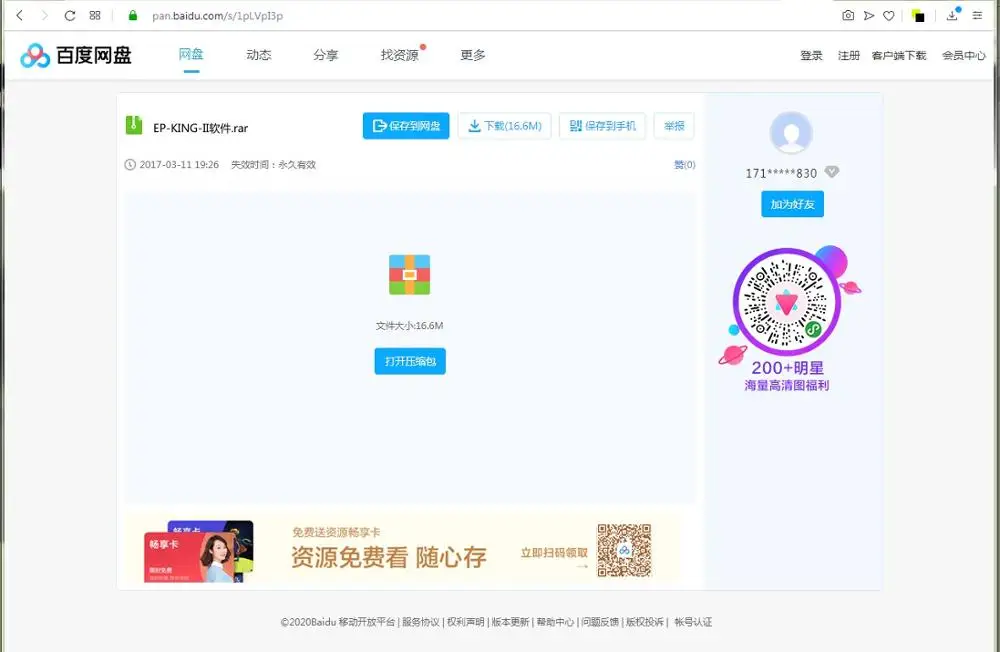Bookmark the page with the heart icon
This screenshot has width=1000, height=652.
click(888, 15)
